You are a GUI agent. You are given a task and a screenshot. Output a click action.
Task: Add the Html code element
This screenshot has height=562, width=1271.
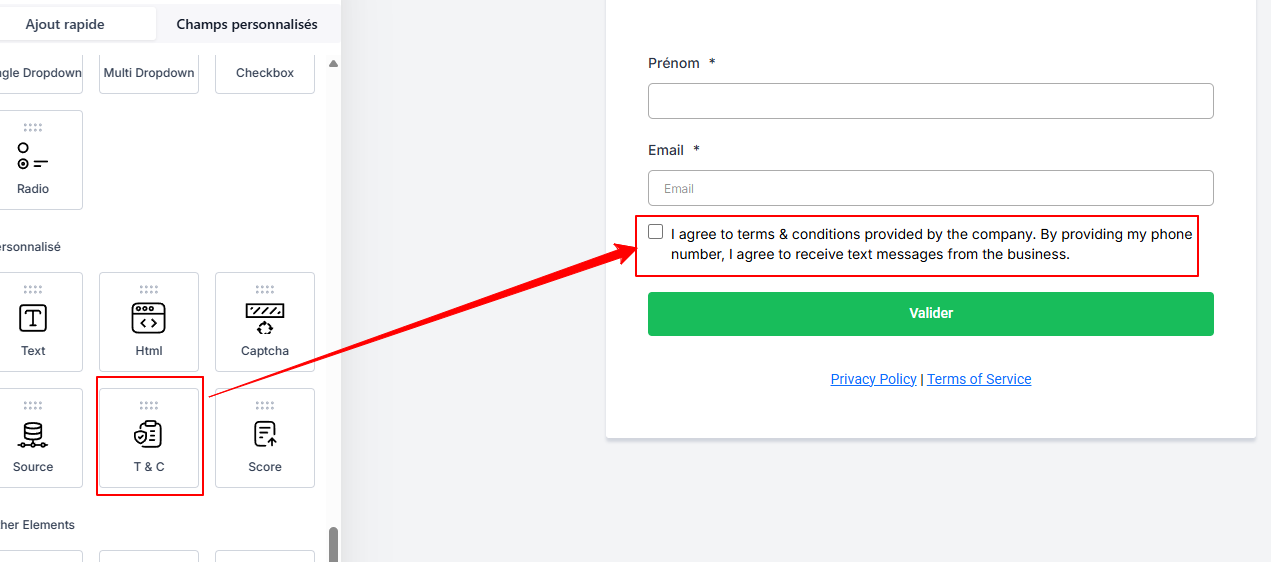(x=149, y=322)
